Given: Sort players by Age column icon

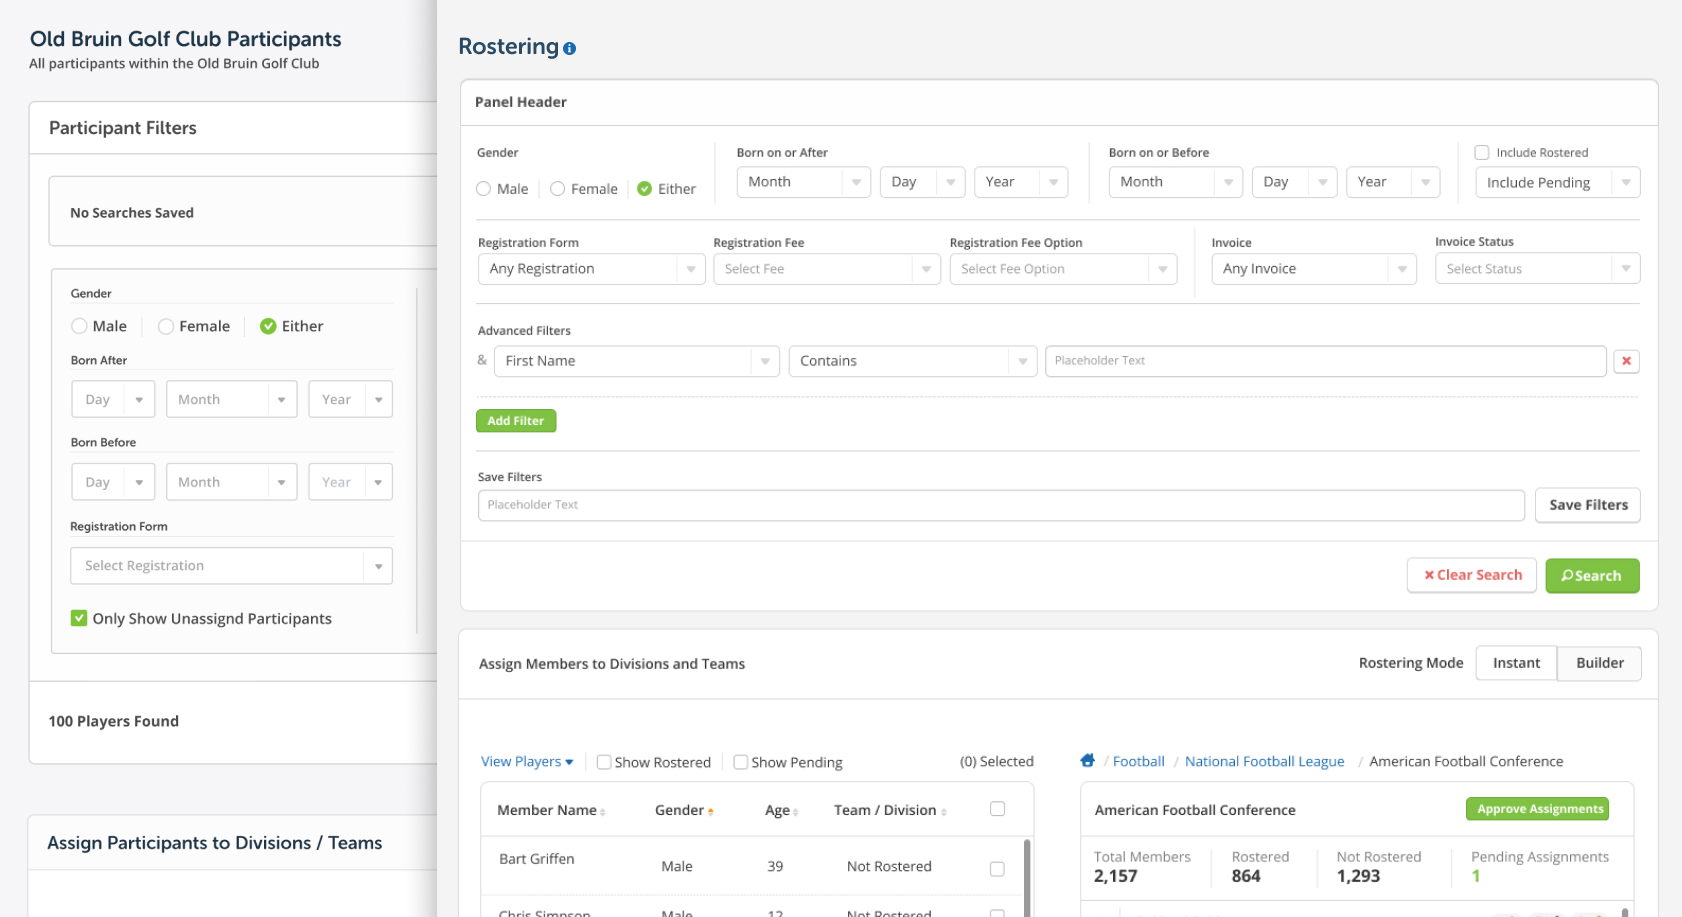Looking at the screenshot, I should [x=796, y=812].
